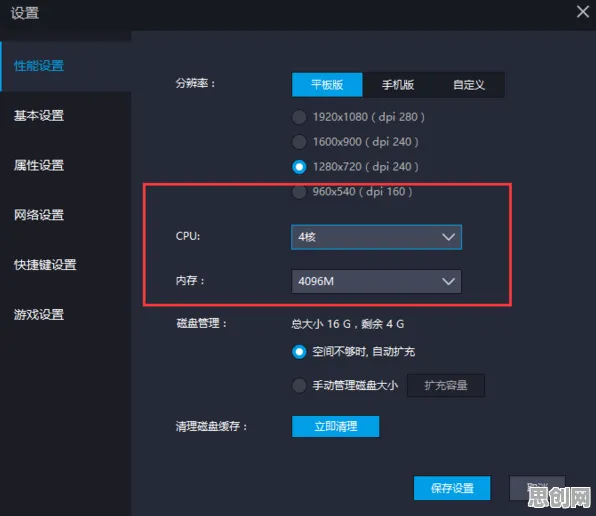596x516 pixels.
Task: Click the 保存设置 button
Action: [452, 488]
